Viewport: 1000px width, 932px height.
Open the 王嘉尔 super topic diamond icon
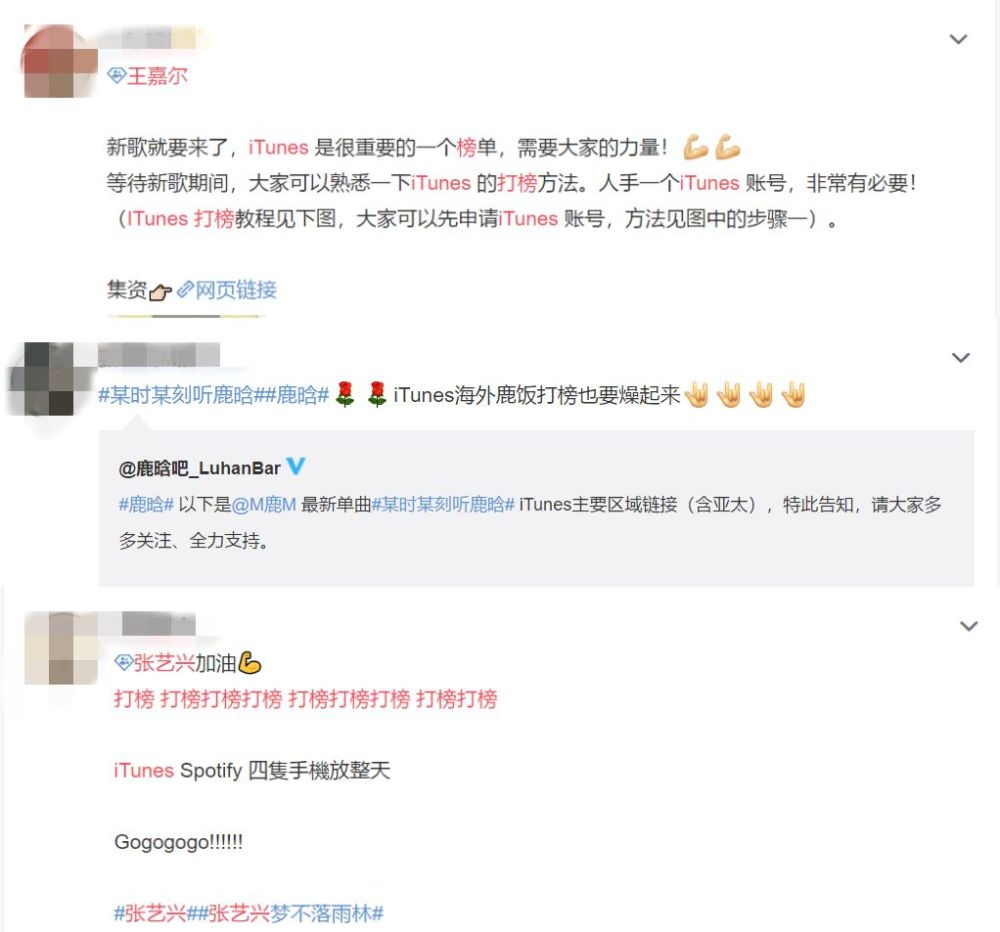(116, 76)
